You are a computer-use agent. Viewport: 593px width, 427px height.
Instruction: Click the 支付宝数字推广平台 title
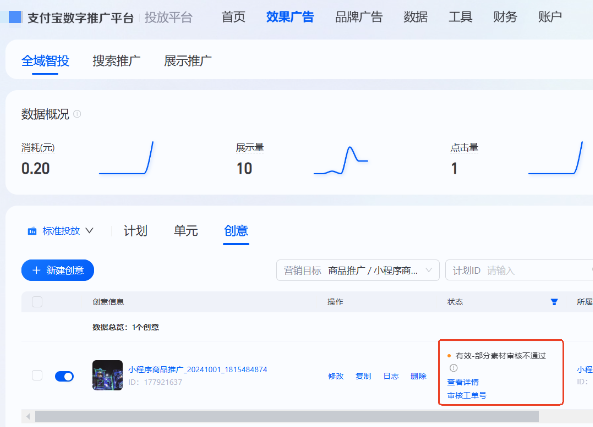pos(81,17)
